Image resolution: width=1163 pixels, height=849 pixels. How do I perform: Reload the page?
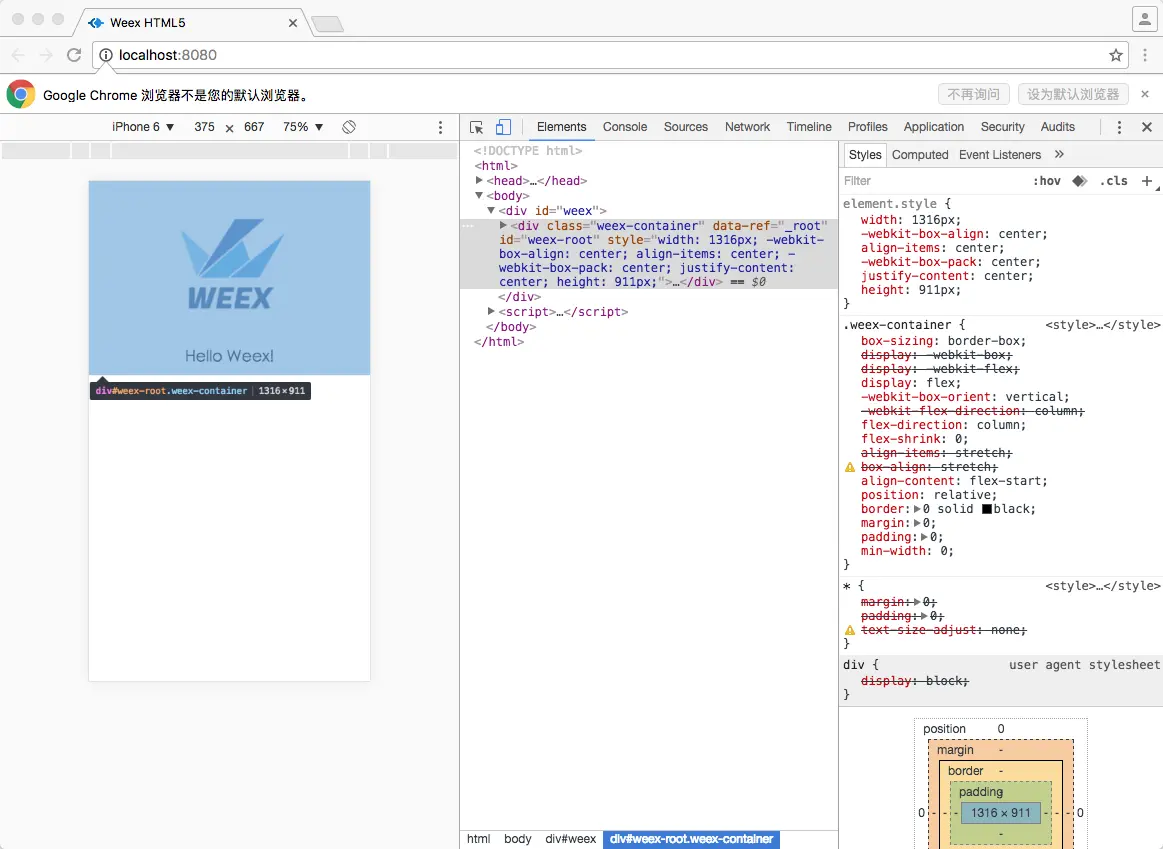coord(73,55)
